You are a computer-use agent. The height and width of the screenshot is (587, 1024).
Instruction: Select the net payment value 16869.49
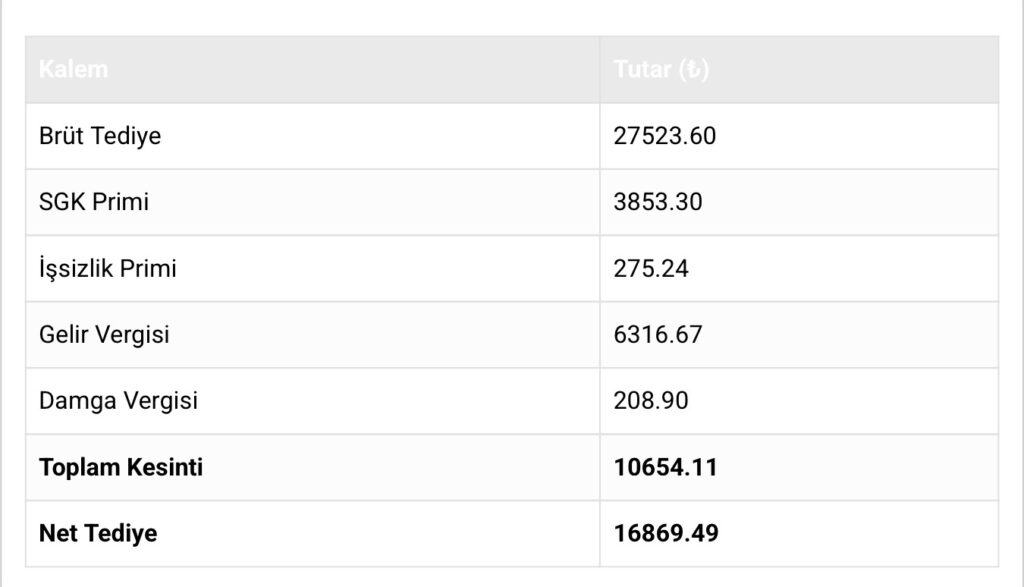point(666,533)
